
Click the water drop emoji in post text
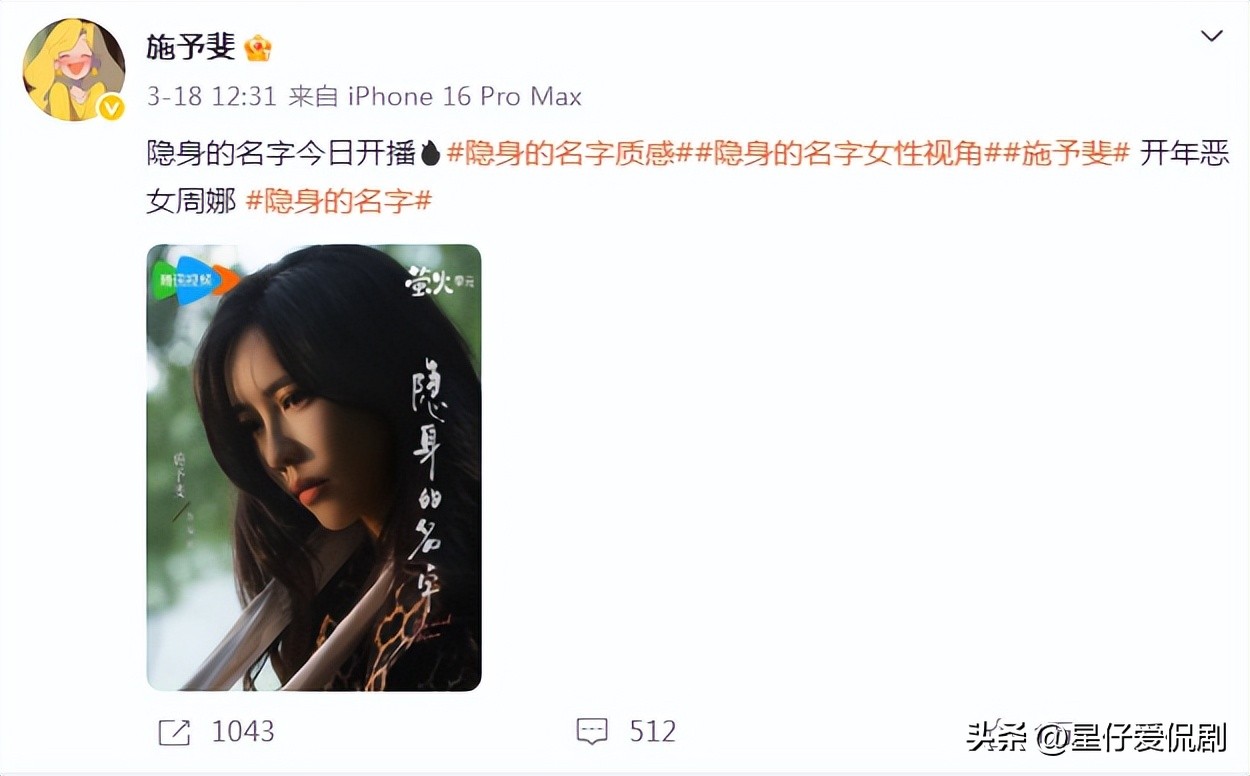pos(430,153)
